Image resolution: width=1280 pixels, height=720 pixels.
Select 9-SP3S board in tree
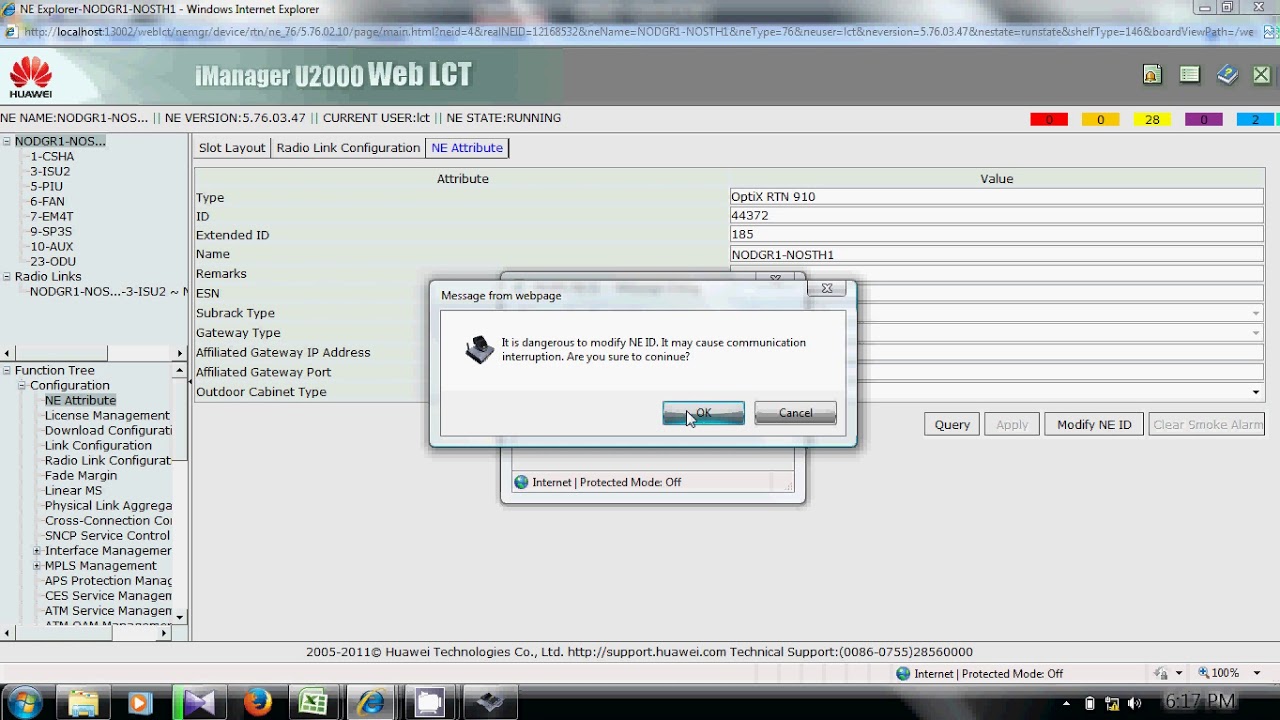(x=51, y=231)
